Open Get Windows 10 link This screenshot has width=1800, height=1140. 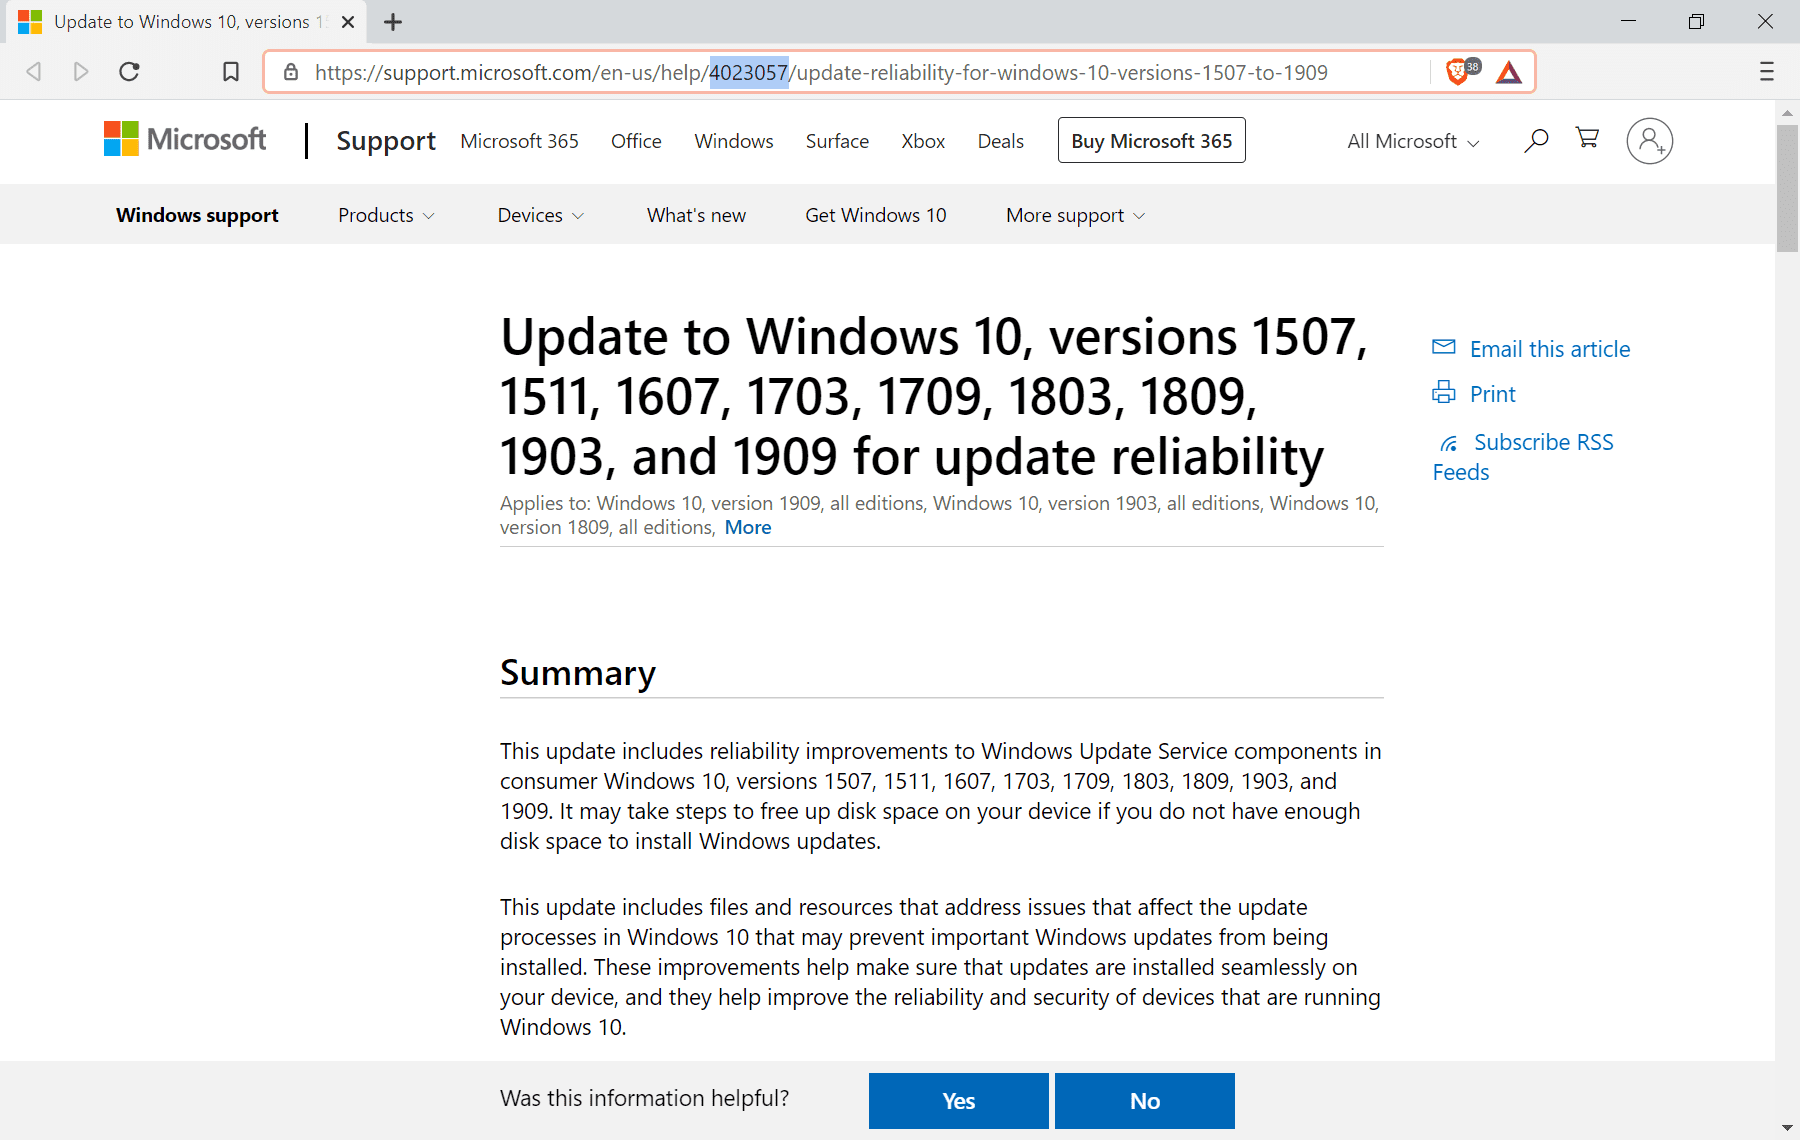pyautogui.click(x=876, y=215)
